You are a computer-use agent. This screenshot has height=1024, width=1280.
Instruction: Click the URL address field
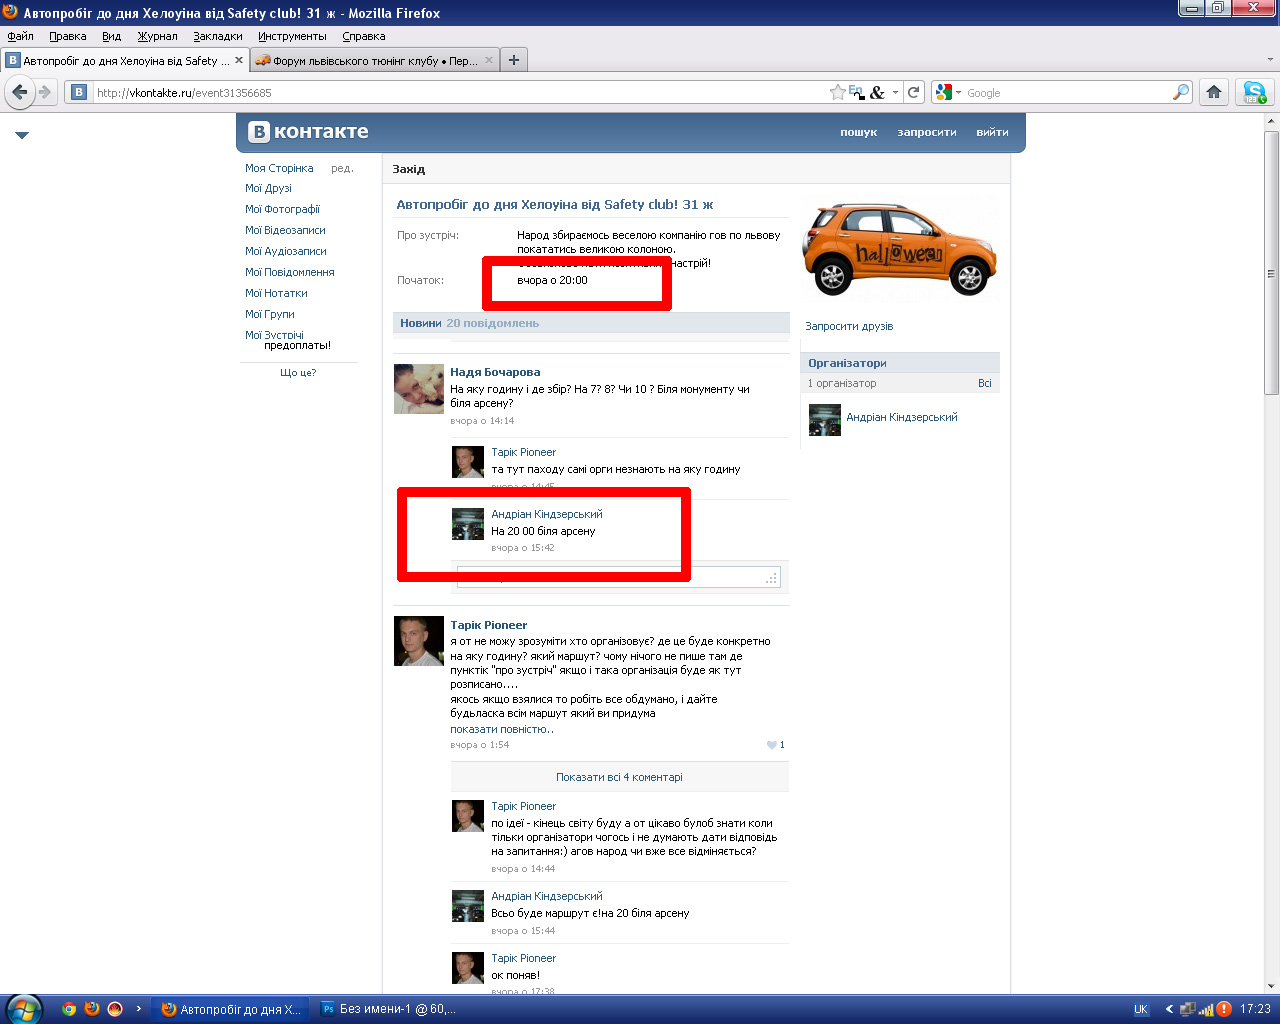coord(460,93)
